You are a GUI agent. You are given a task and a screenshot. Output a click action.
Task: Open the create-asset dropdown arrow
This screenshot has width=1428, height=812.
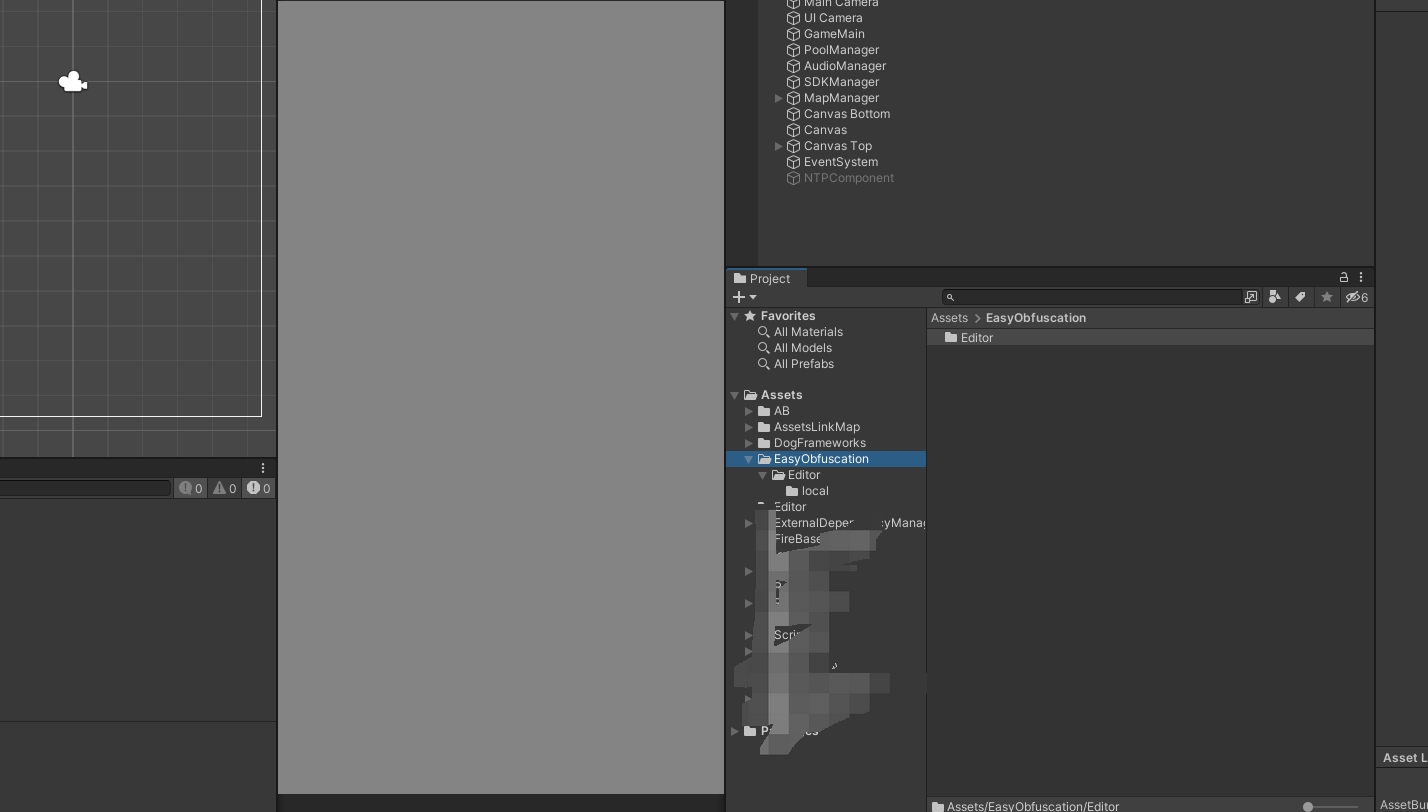pos(753,297)
